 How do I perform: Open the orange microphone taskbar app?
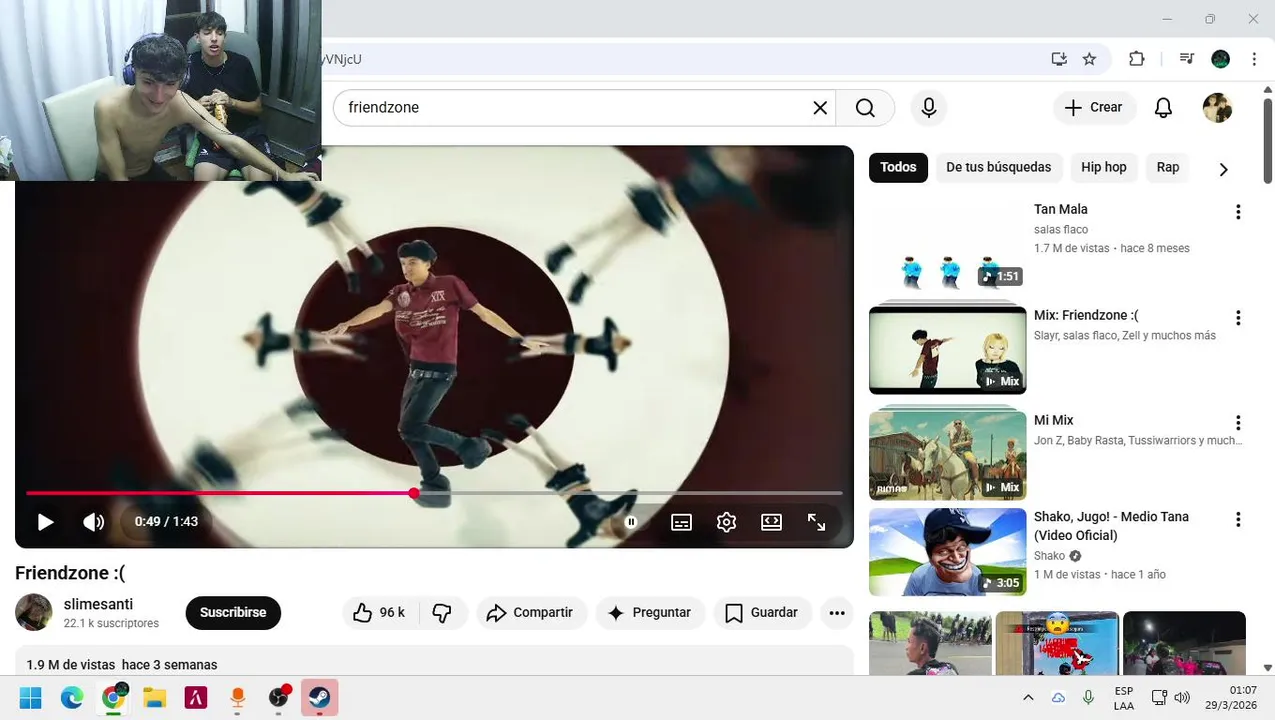[x=238, y=698]
